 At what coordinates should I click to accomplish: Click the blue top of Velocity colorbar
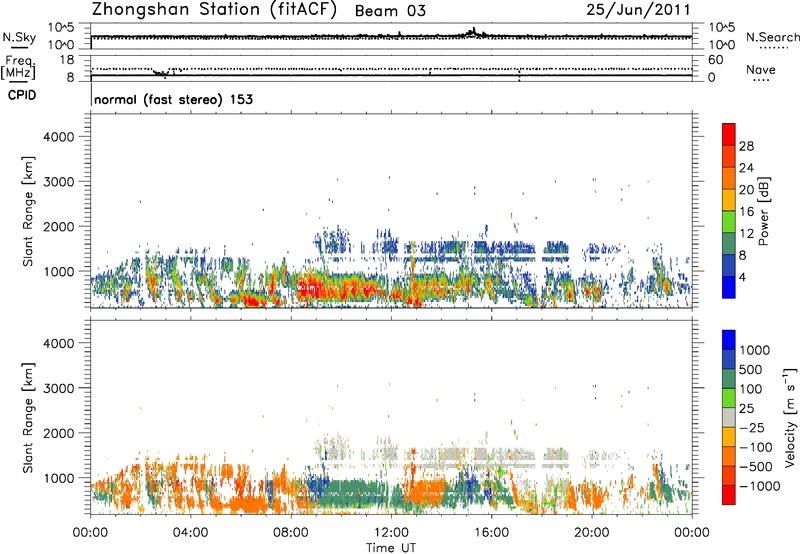(x=729, y=340)
